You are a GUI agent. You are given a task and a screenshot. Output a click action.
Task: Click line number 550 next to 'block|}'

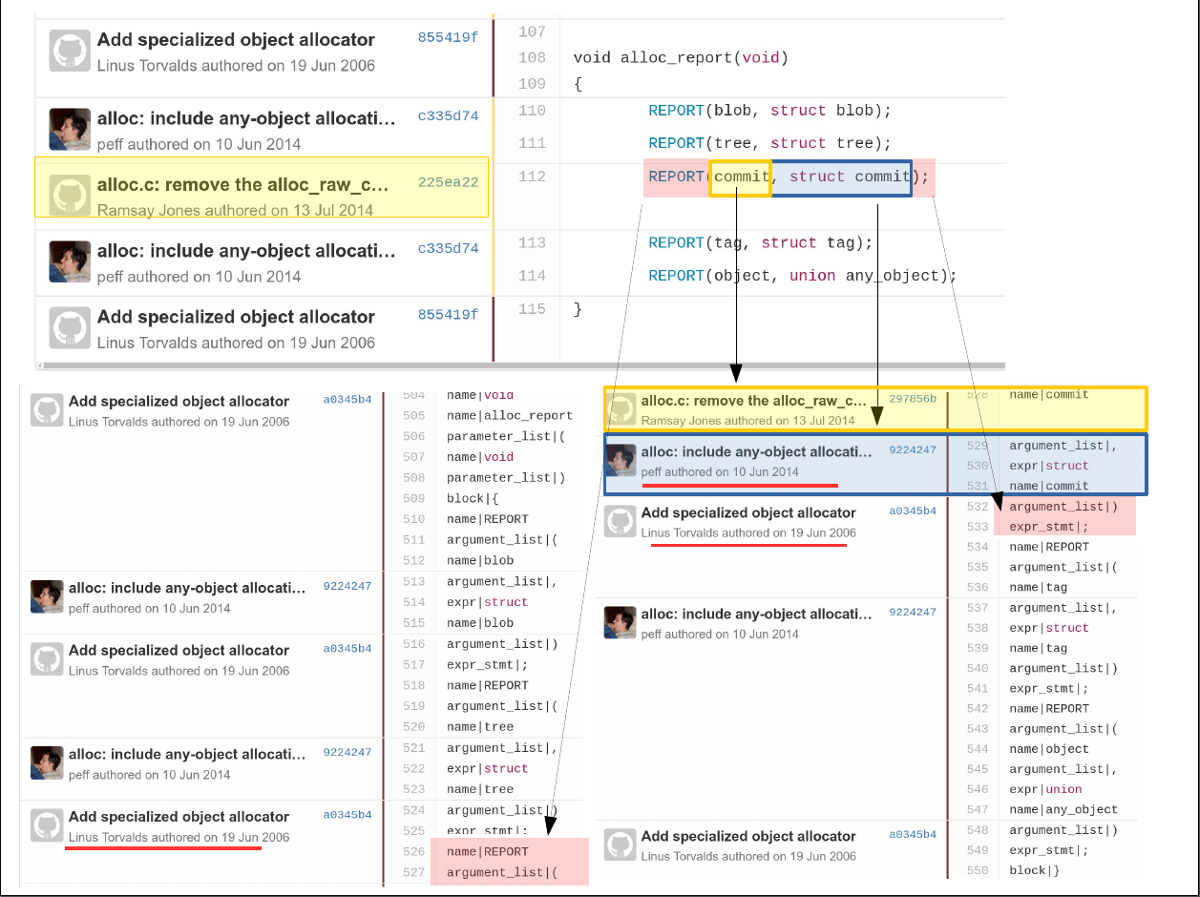[x=977, y=870]
